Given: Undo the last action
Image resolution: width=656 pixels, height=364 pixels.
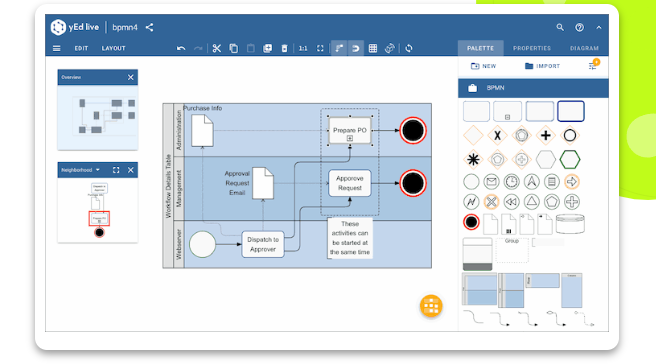Looking at the screenshot, I should click(x=181, y=48).
